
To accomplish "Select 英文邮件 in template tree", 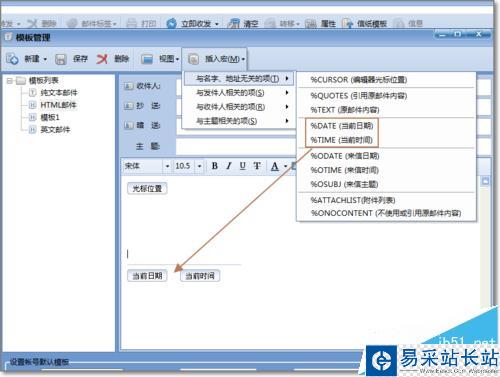I will click(55, 129).
